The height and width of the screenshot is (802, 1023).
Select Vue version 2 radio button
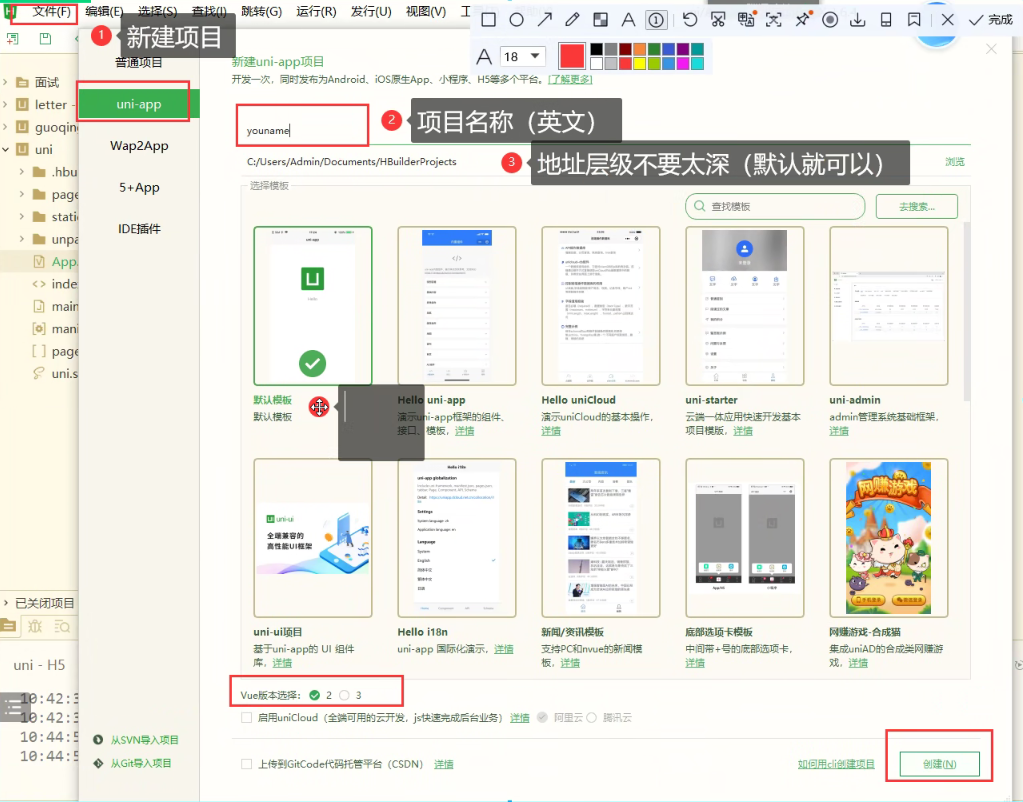pos(314,695)
